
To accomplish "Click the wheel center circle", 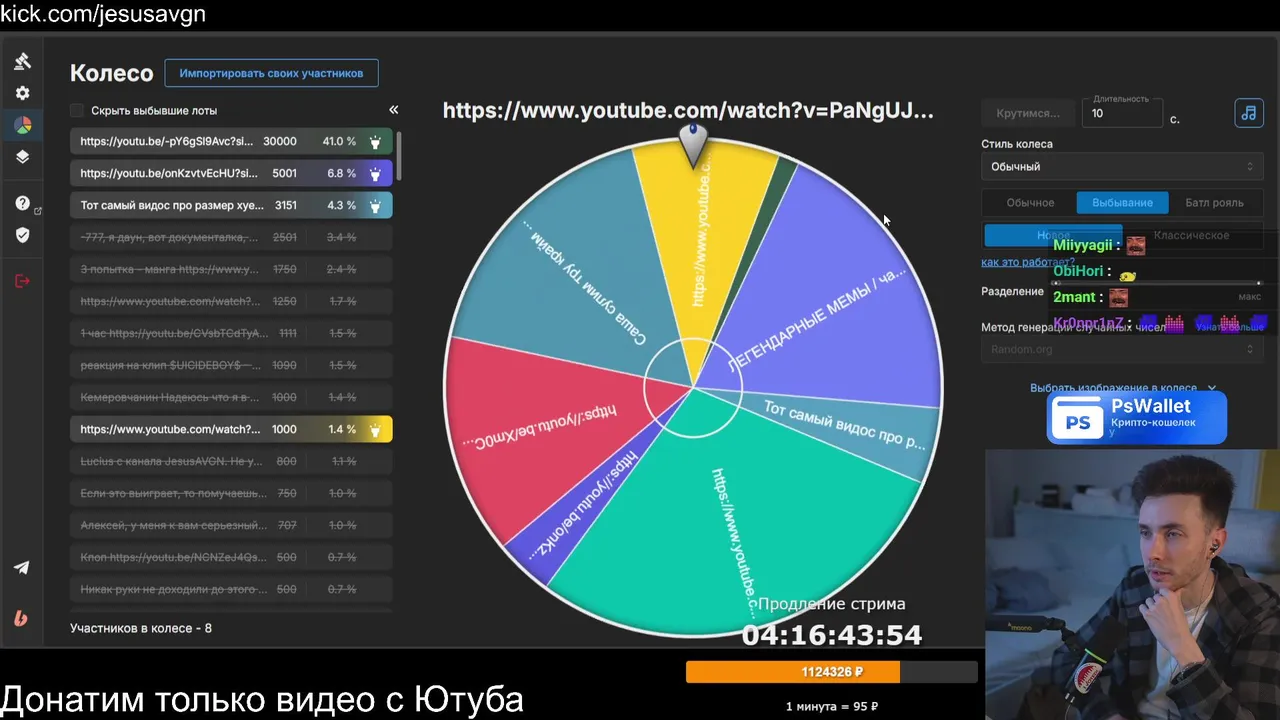I will pyautogui.click(x=691, y=388).
